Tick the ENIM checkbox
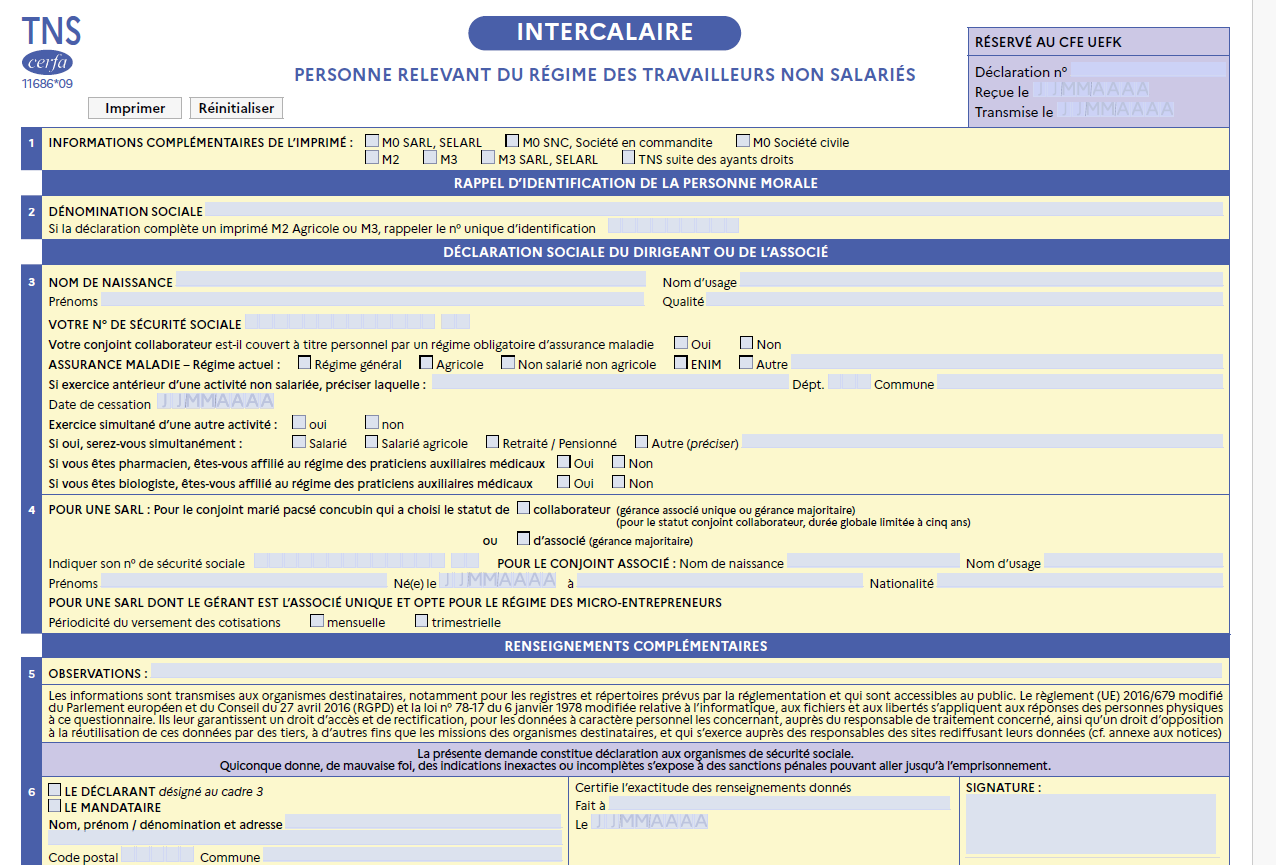 (681, 363)
